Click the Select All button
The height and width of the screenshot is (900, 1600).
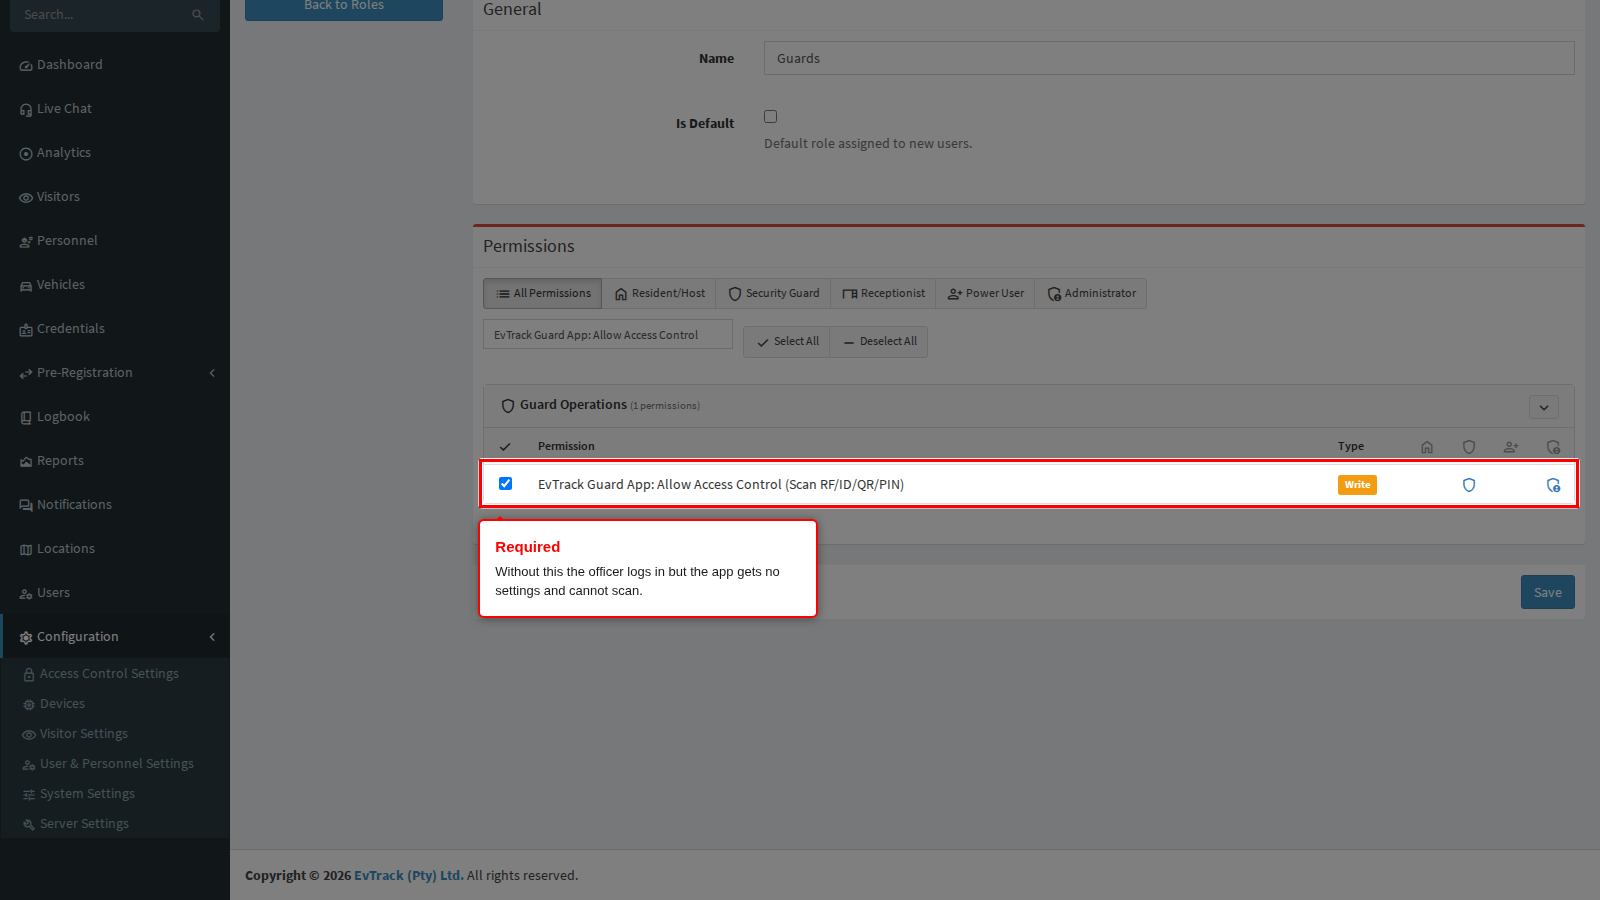click(x=787, y=342)
